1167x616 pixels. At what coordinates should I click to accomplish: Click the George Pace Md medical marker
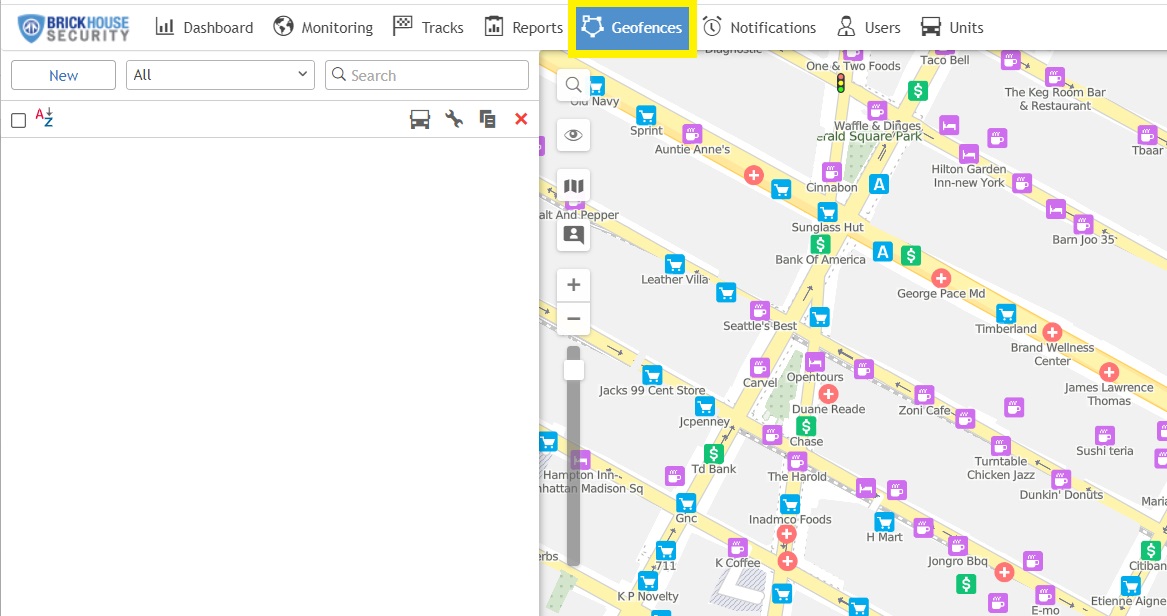(941, 278)
